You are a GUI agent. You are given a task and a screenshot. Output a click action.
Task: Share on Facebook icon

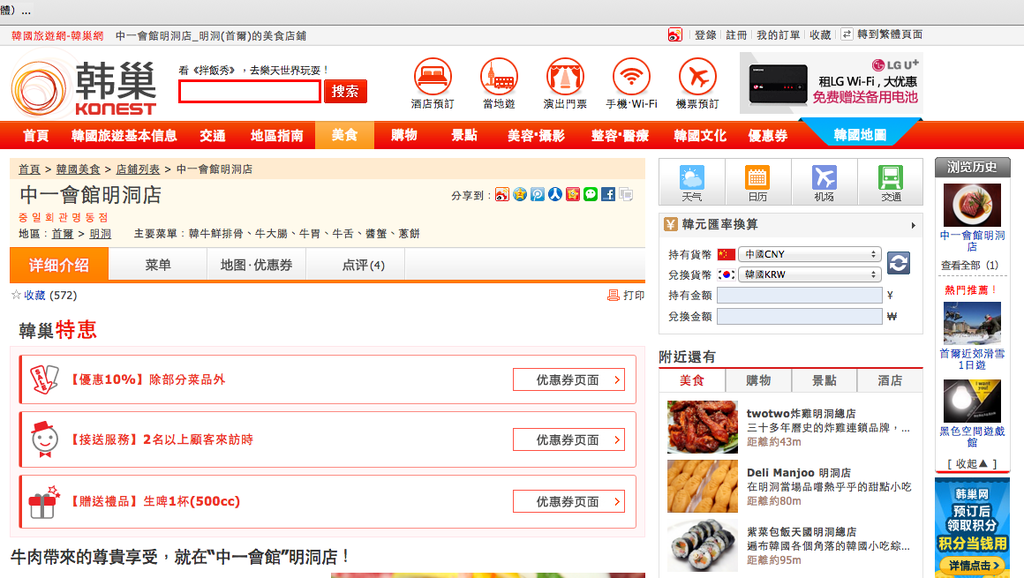pos(608,194)
